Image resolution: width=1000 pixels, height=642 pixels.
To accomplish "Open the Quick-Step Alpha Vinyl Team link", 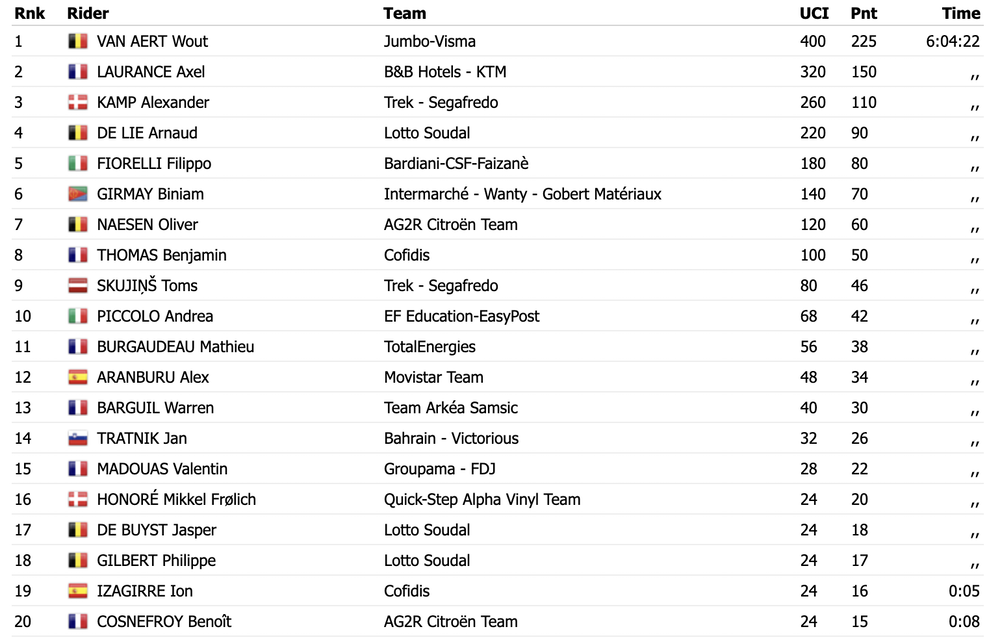I will pyautogui.click(x=482, y=500).
